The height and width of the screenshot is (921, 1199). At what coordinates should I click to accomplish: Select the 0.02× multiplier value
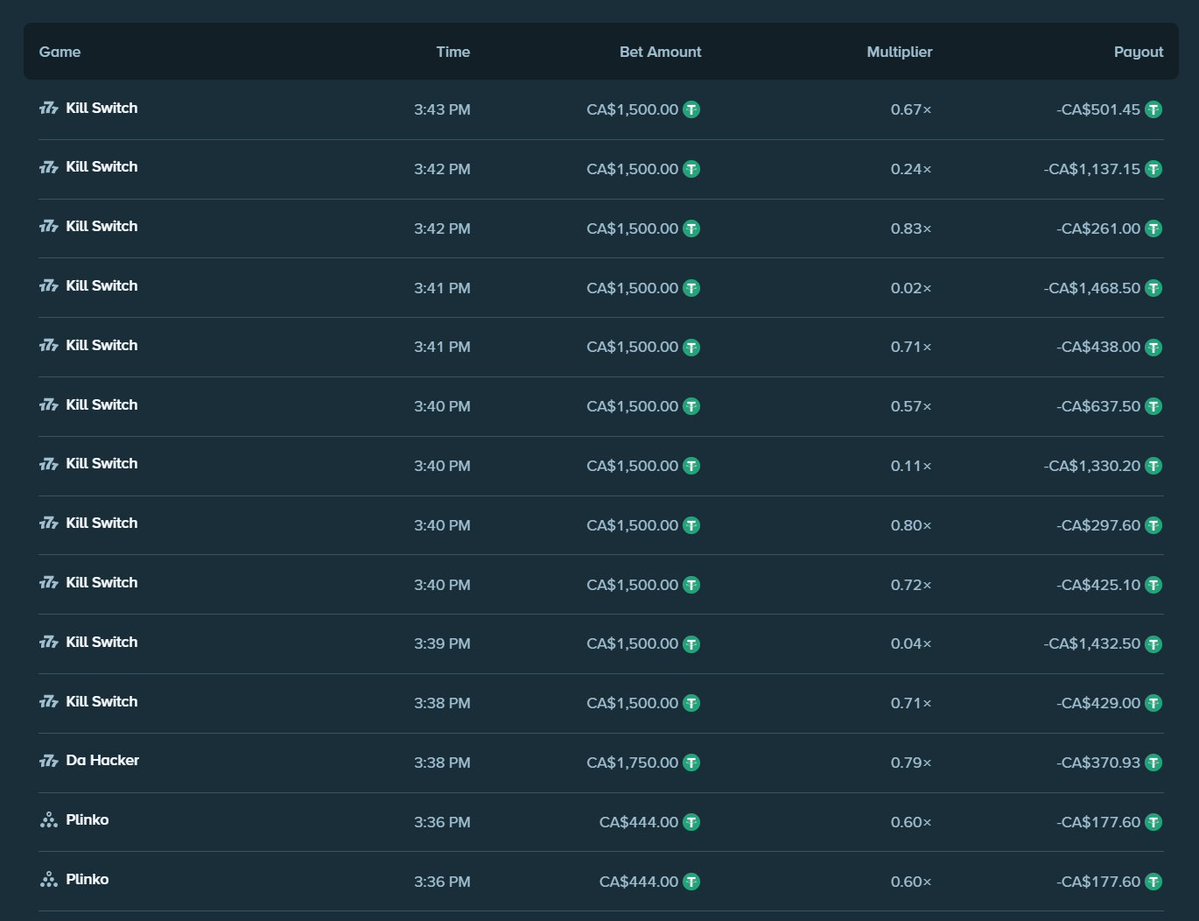tap(911, 288)
